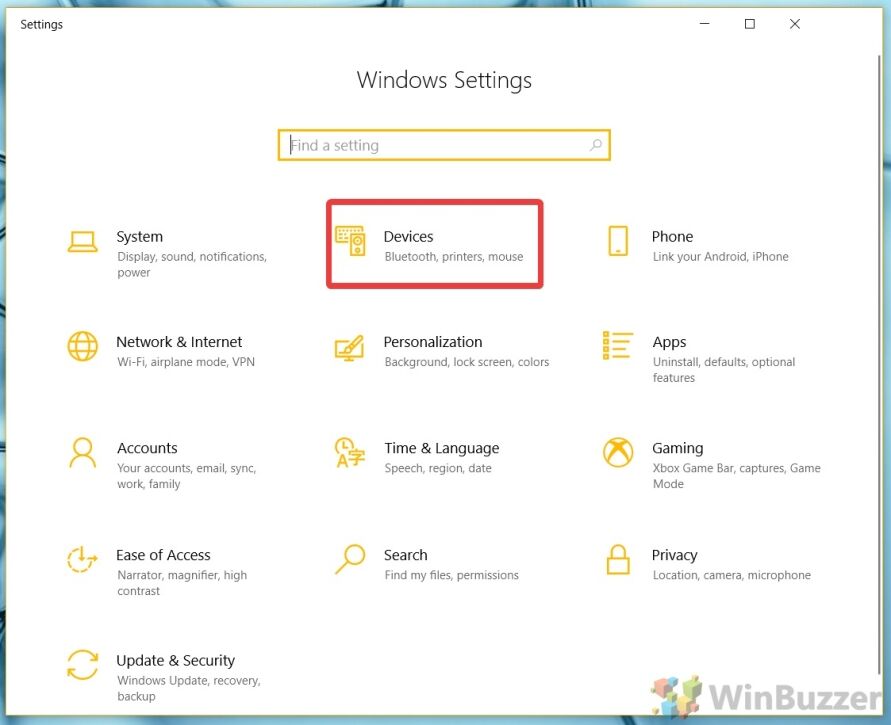
Task: Click the Network & Internet globe icon
Action: (x=82, y=346)
